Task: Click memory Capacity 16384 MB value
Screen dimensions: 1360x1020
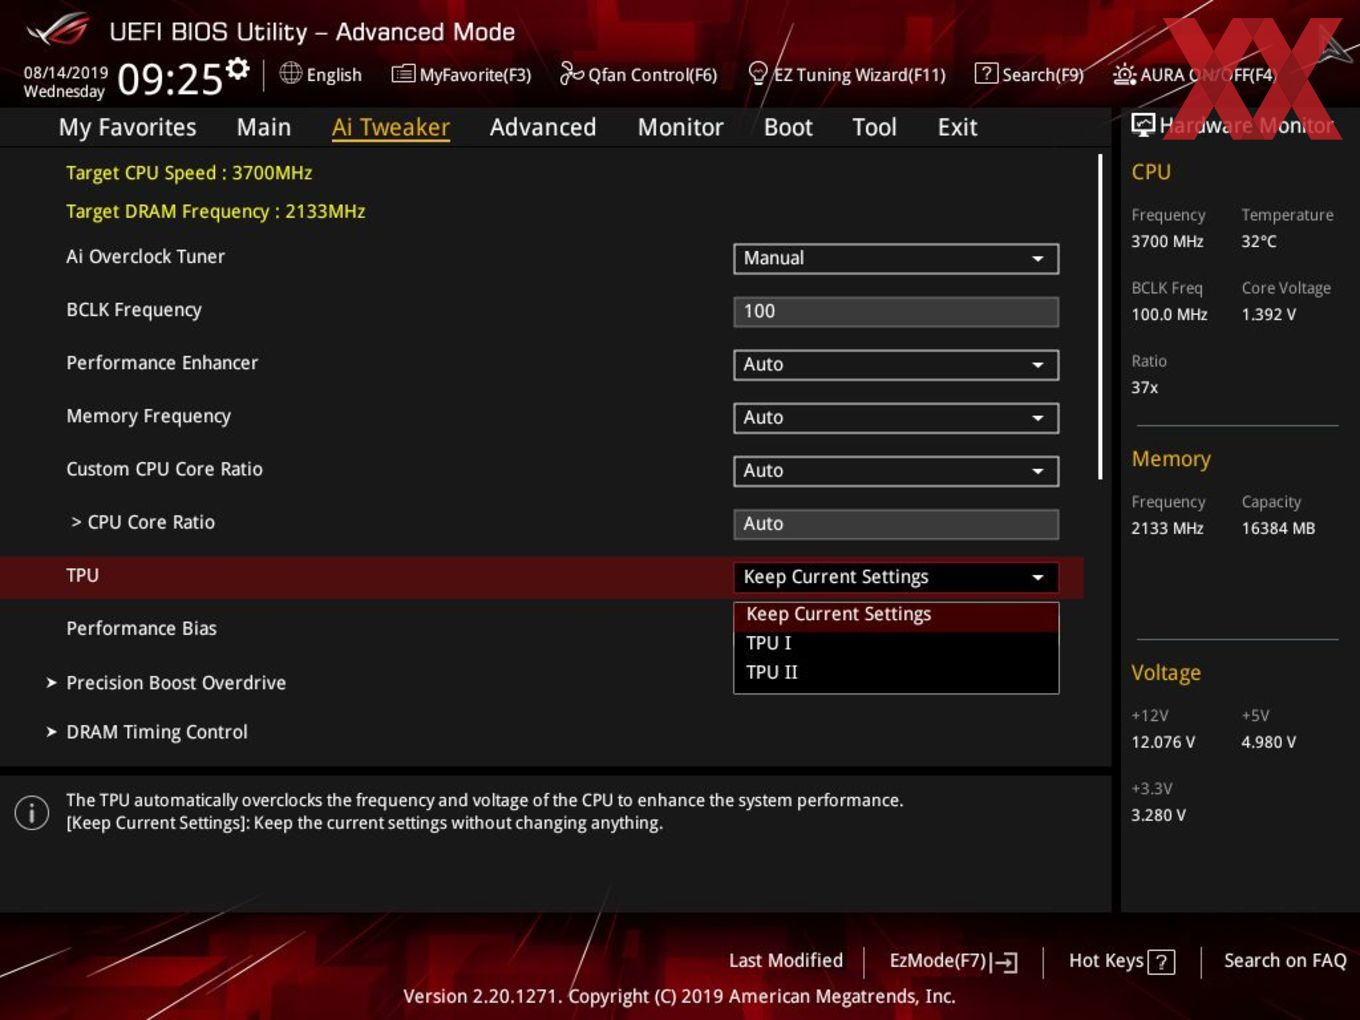Action: pyautogui.click(x=1278, y=529)
